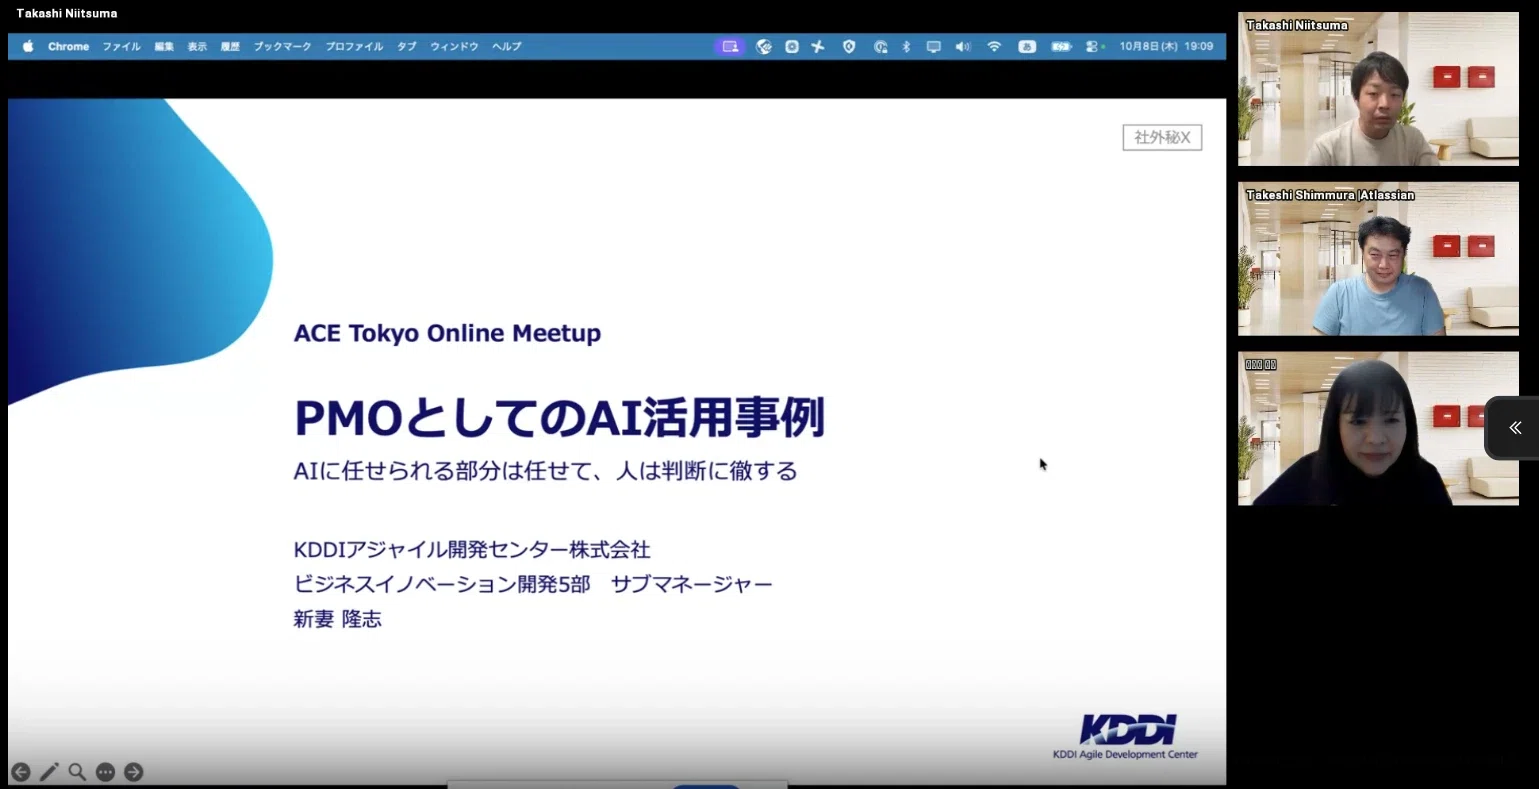Click the Takashi Niitsuma speaker name label
Viewport: 1539px width, 789px height.
[x=67, y=13]
